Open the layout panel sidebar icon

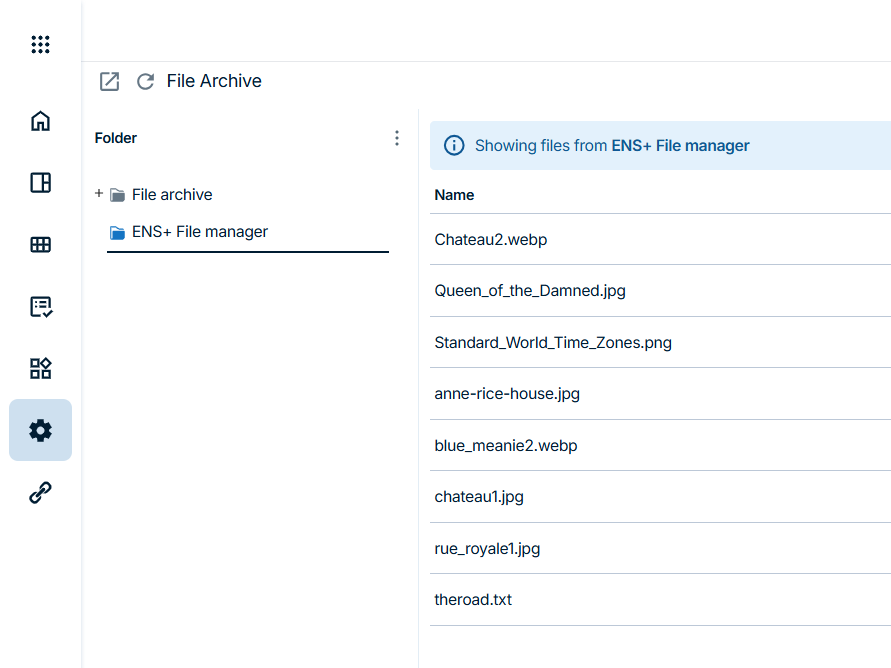point(40,183)
